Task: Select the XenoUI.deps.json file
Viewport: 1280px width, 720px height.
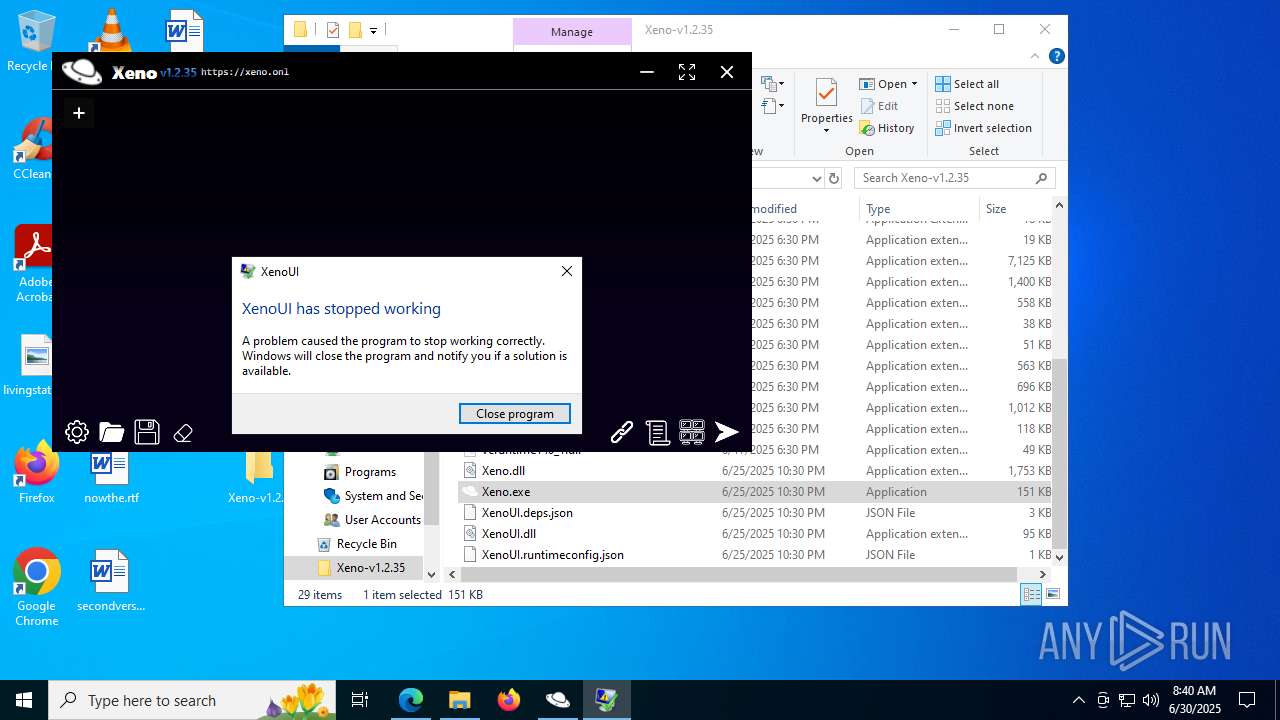Action: [756, 513]
